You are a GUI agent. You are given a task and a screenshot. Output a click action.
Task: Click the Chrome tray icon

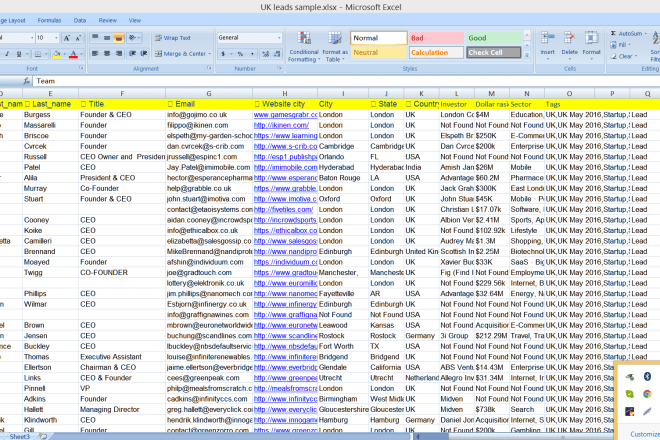coord(647,394)
